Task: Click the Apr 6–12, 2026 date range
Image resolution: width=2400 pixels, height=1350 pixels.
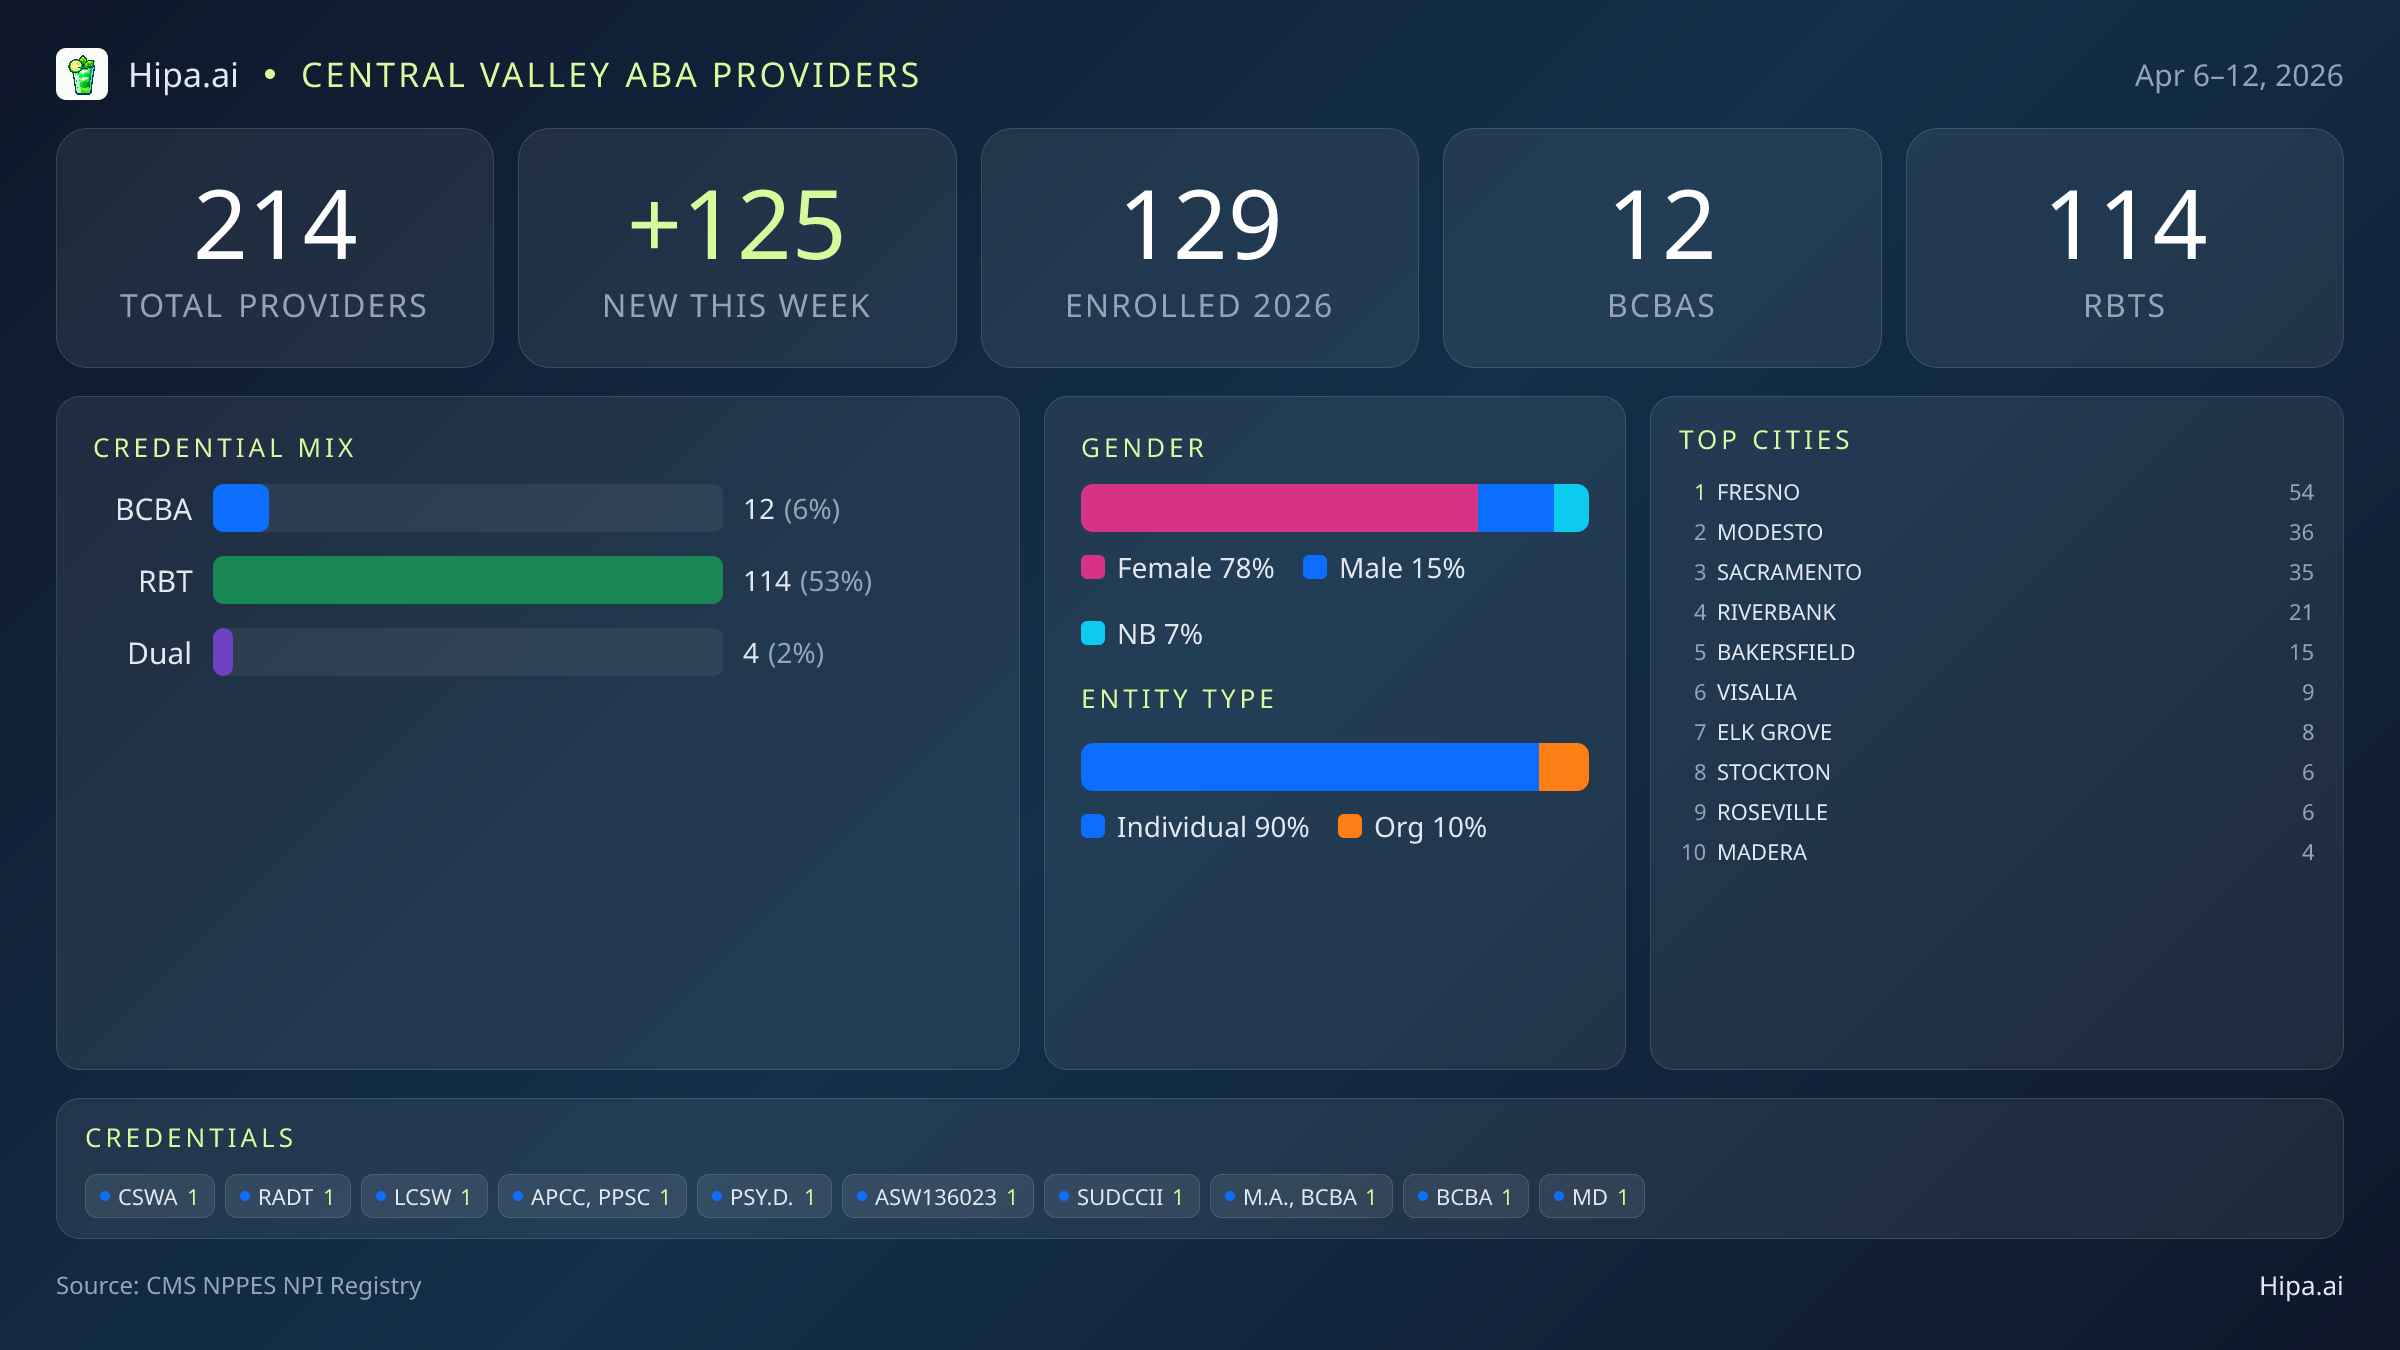Action: [2238, 76]
